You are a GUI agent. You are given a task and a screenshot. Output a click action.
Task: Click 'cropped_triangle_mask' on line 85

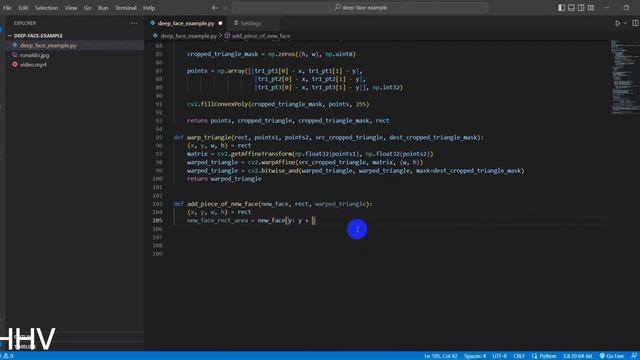coord(222,54)
